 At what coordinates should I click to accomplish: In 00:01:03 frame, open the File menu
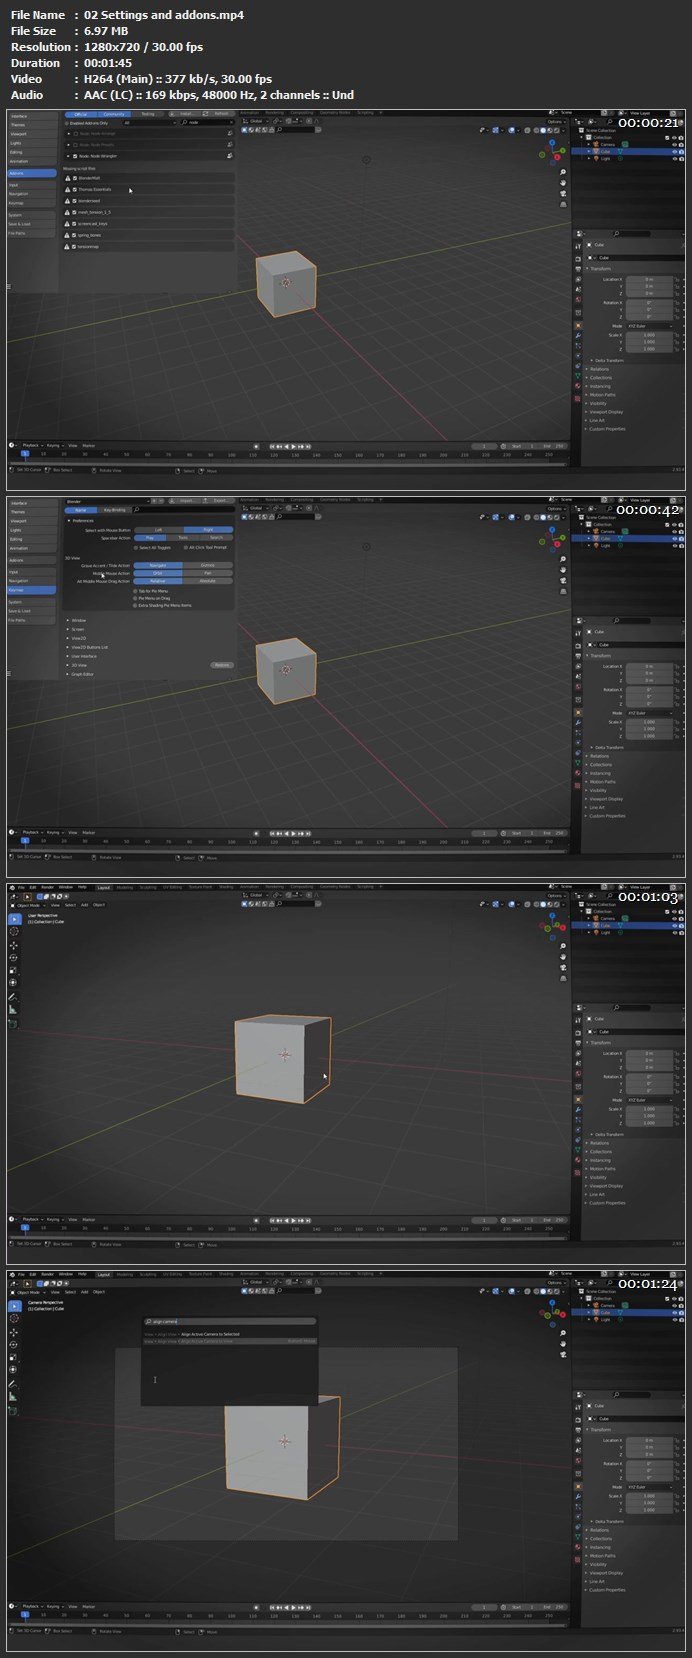pyautogui.click(x=21, y=887)
